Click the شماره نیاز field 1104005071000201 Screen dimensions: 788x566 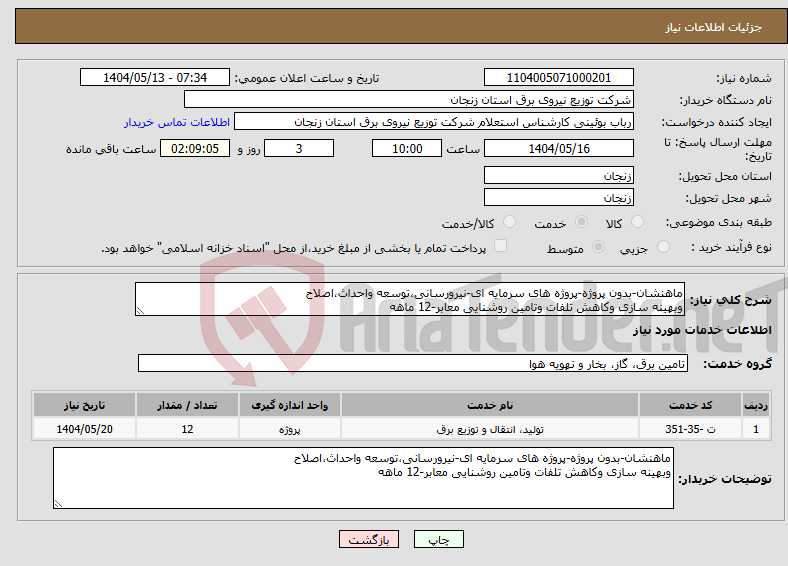click(558, 77)
